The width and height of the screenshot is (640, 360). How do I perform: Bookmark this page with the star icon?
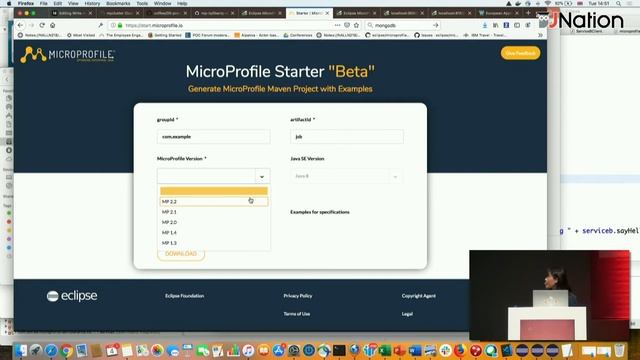coord(356,25)
